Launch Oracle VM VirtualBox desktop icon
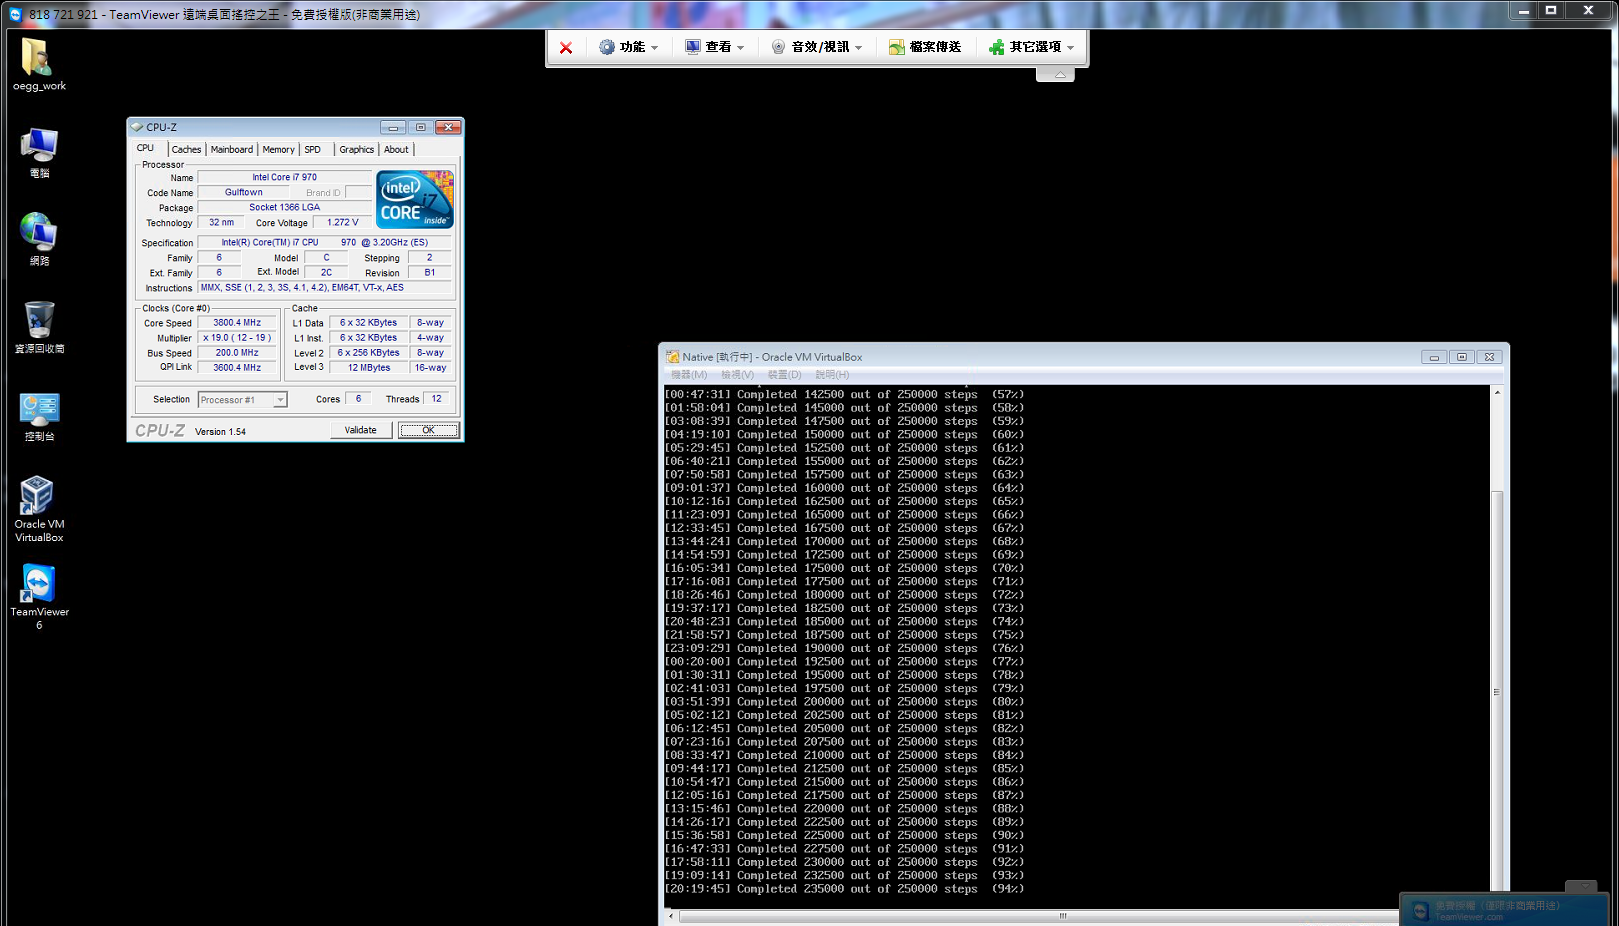The height and width of the screenshot is (926, 1619). click(39, 509)
